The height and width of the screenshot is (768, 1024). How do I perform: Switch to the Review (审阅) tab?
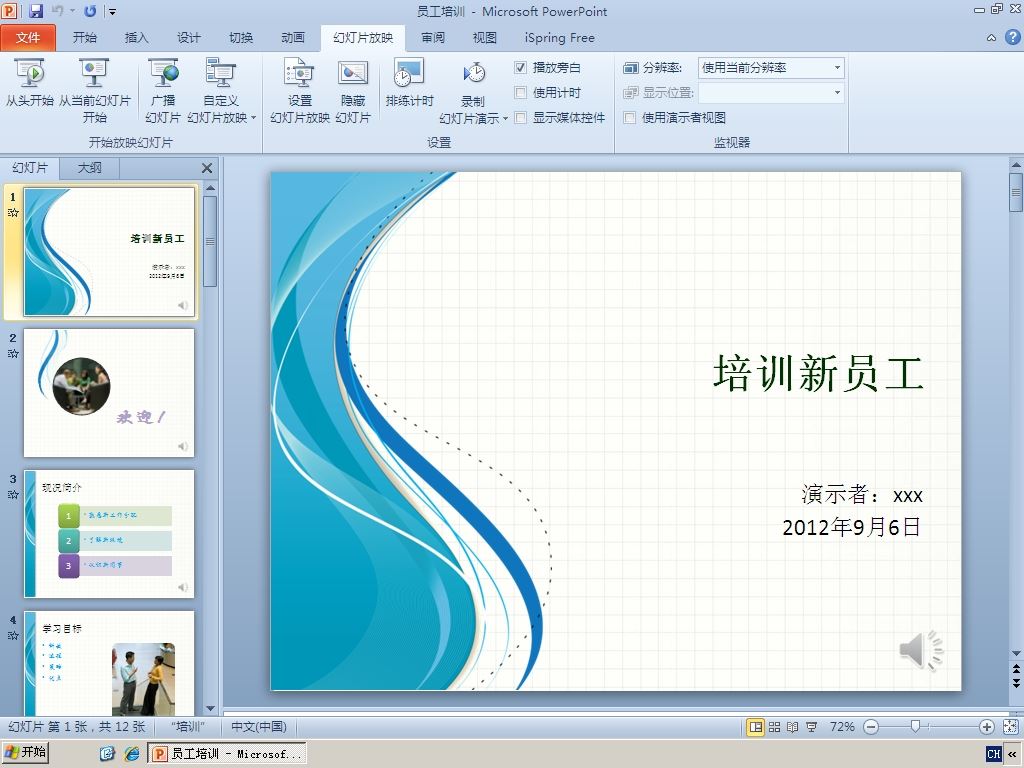433,38
